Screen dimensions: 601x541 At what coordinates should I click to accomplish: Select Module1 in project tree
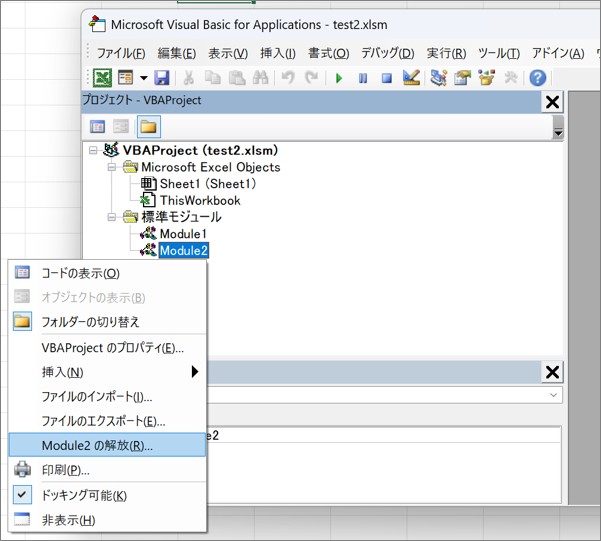pos(183,234)
